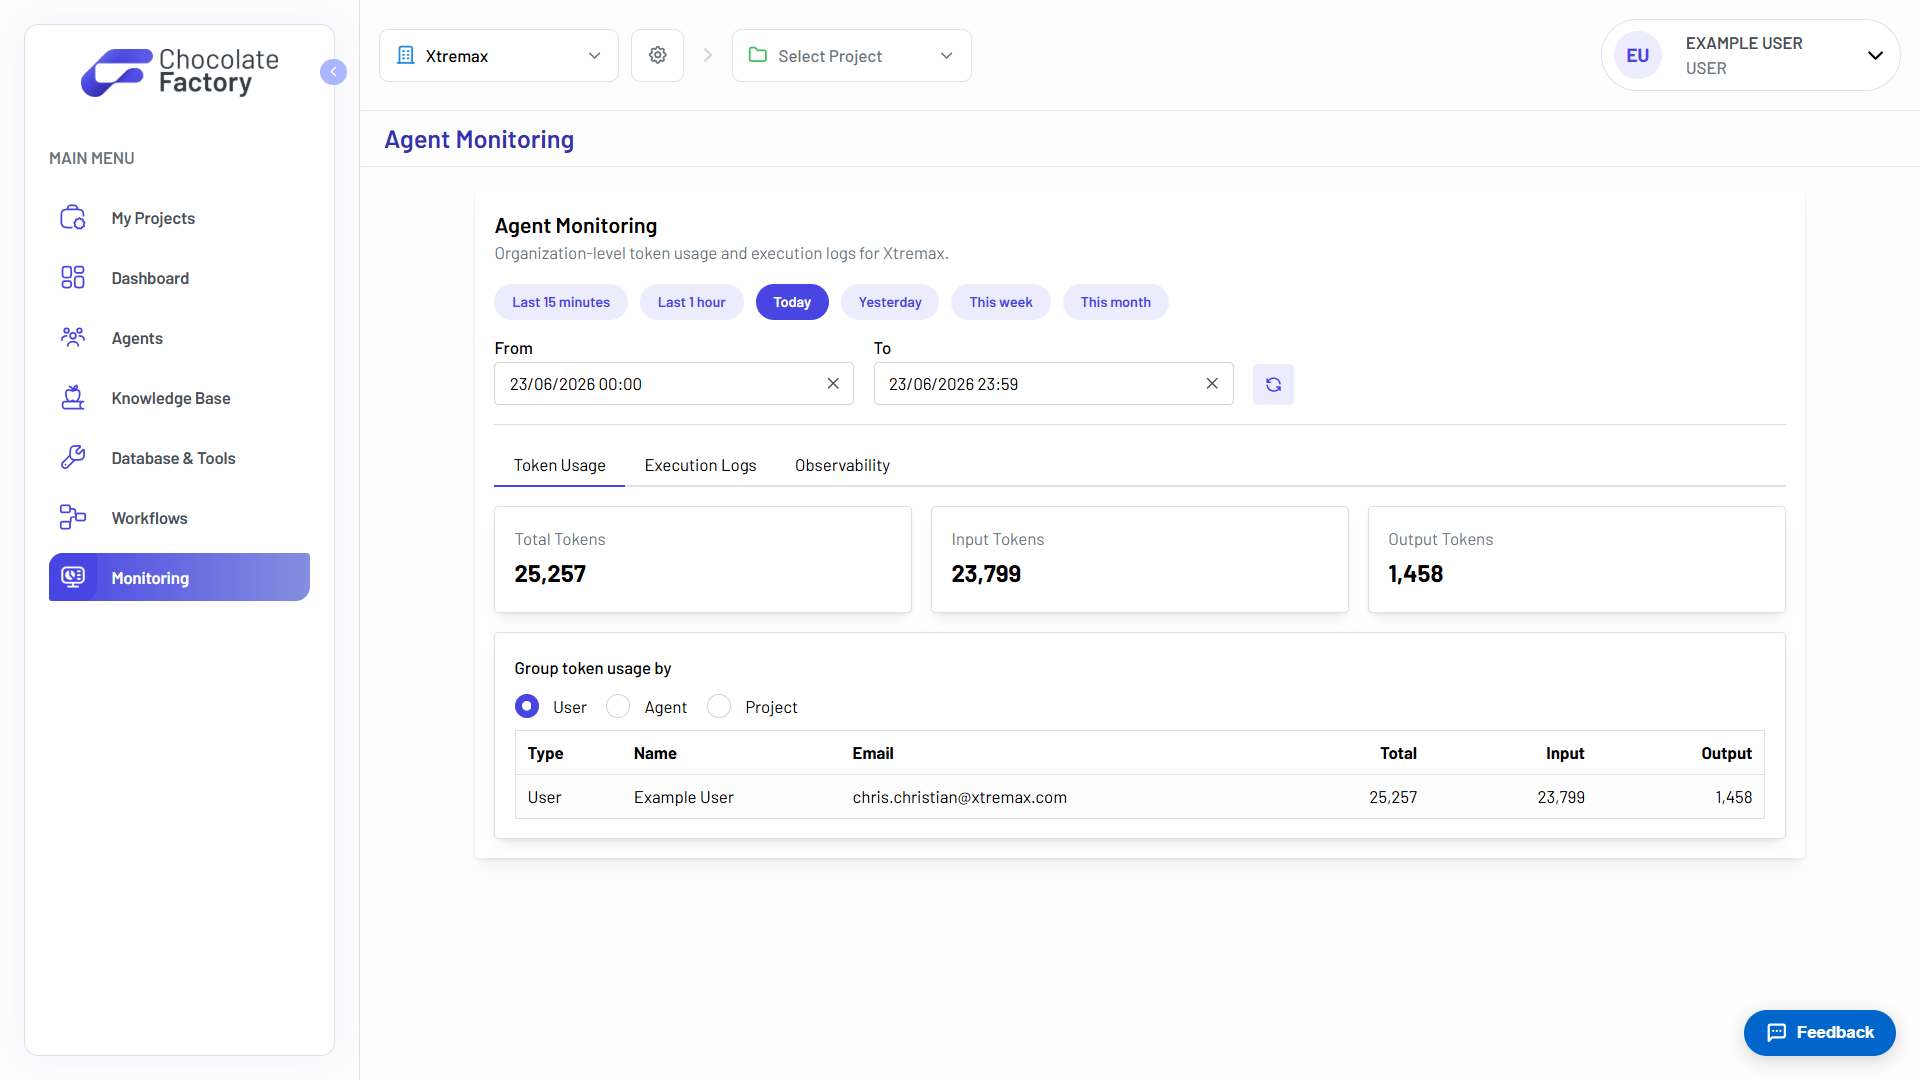Click the Workflows diagram icon
This screenshot has width=1920, height=1080.
click(x=73, y=518)
